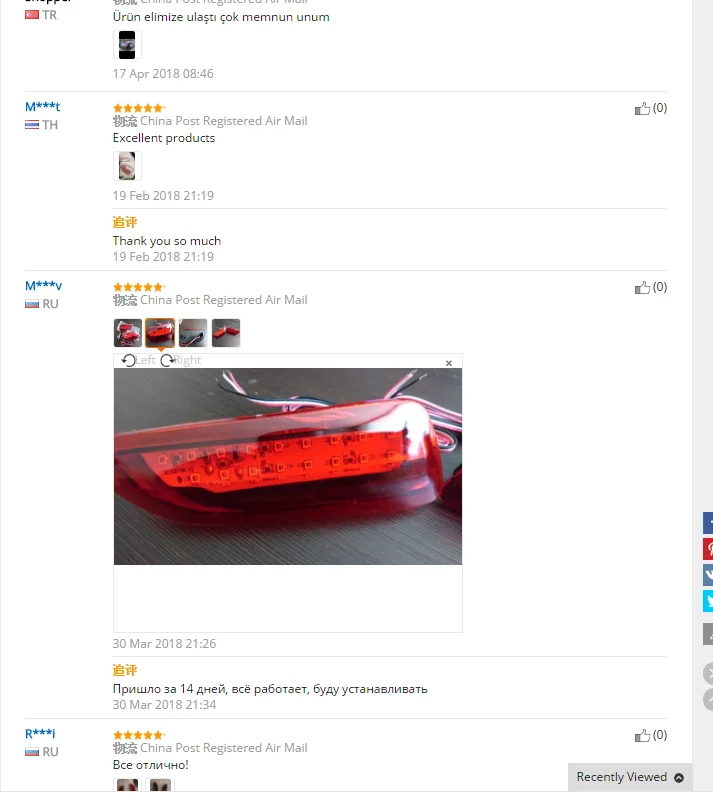
Task: Share on Pinterest from side bar
Action: pos(708,549)
